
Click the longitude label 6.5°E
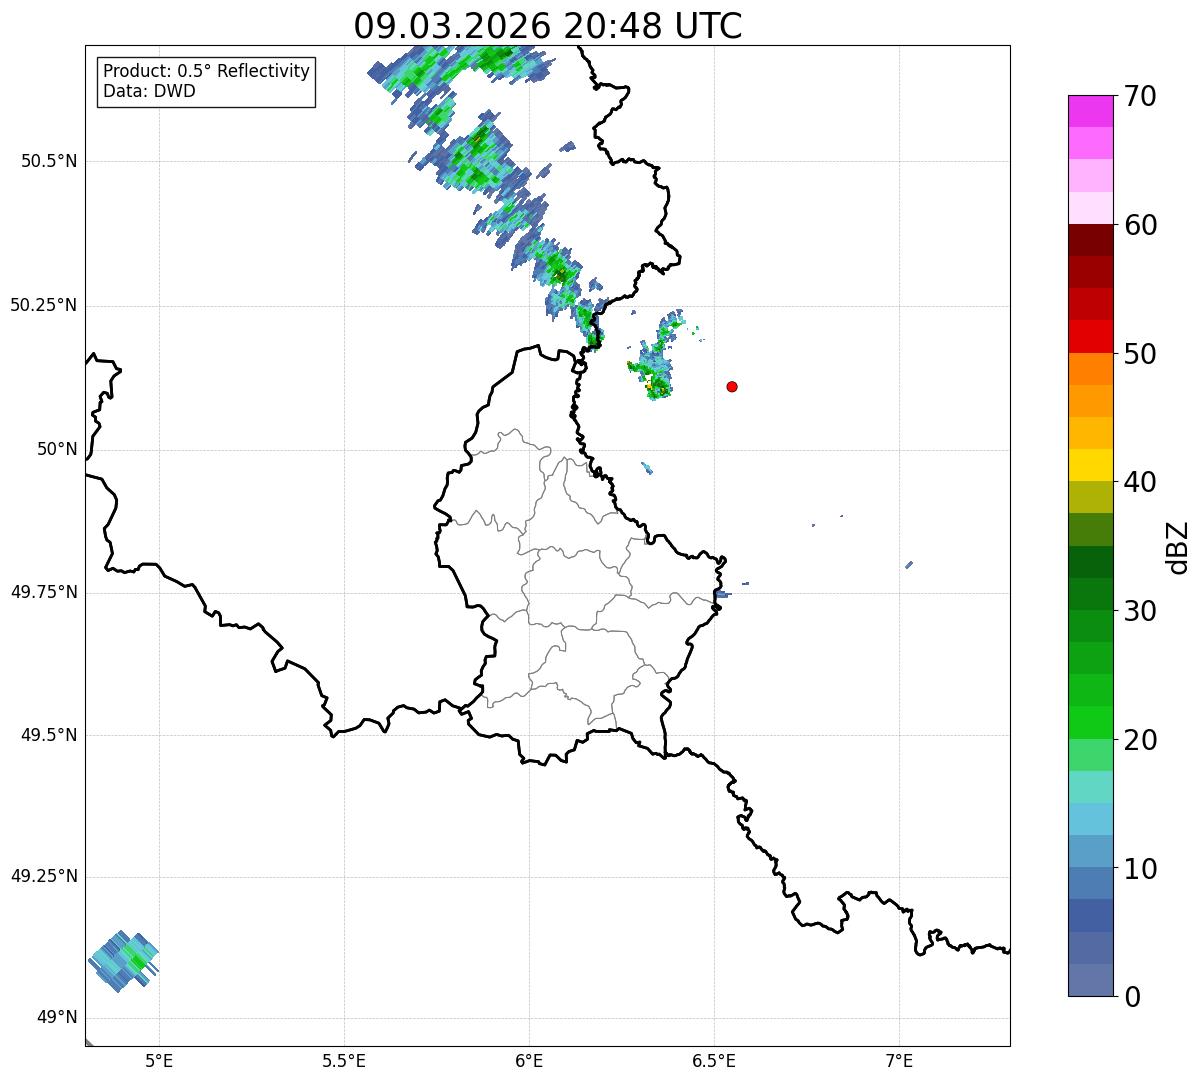pyautogui.click(x=714, y=1061)
